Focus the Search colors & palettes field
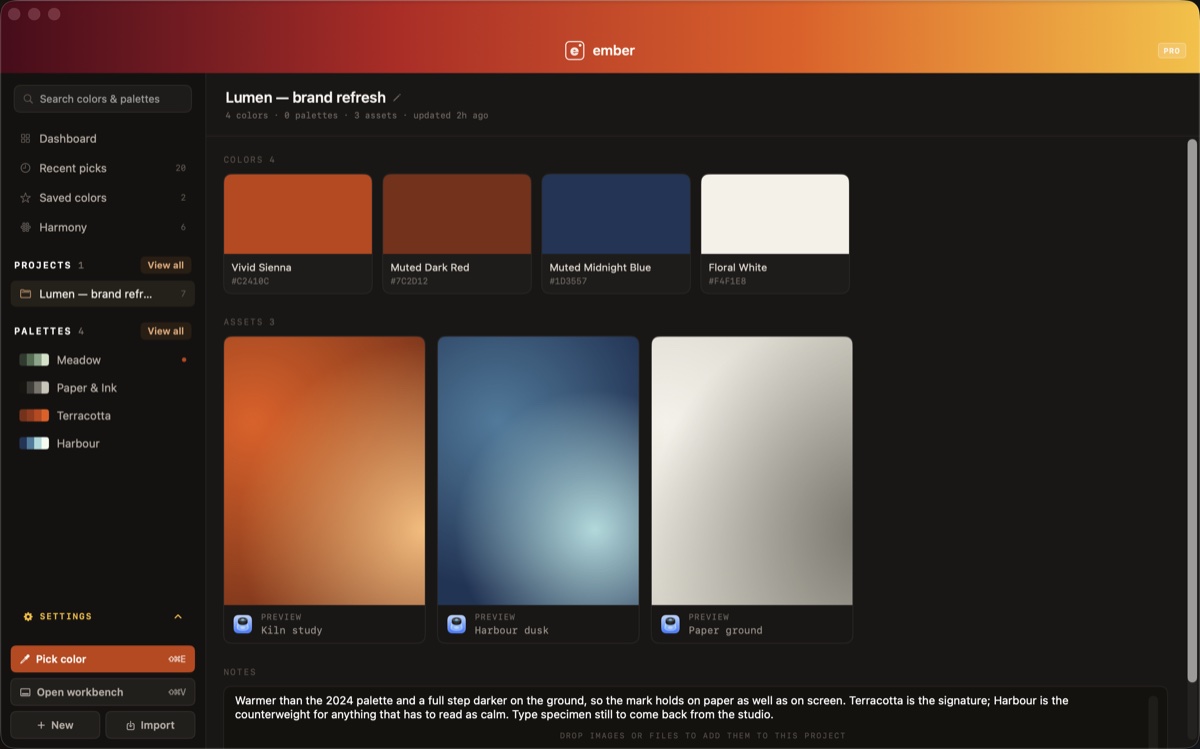This screenshot has height=749, width=1200. pyautogui.click(x=102, y=99)
